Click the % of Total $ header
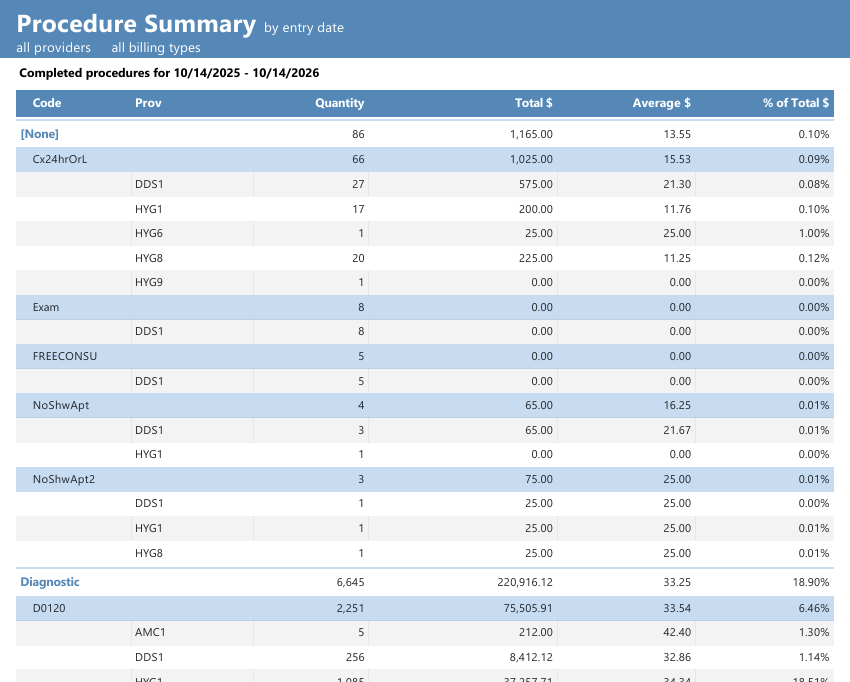850x682 pixels. (x=796, y=103)
